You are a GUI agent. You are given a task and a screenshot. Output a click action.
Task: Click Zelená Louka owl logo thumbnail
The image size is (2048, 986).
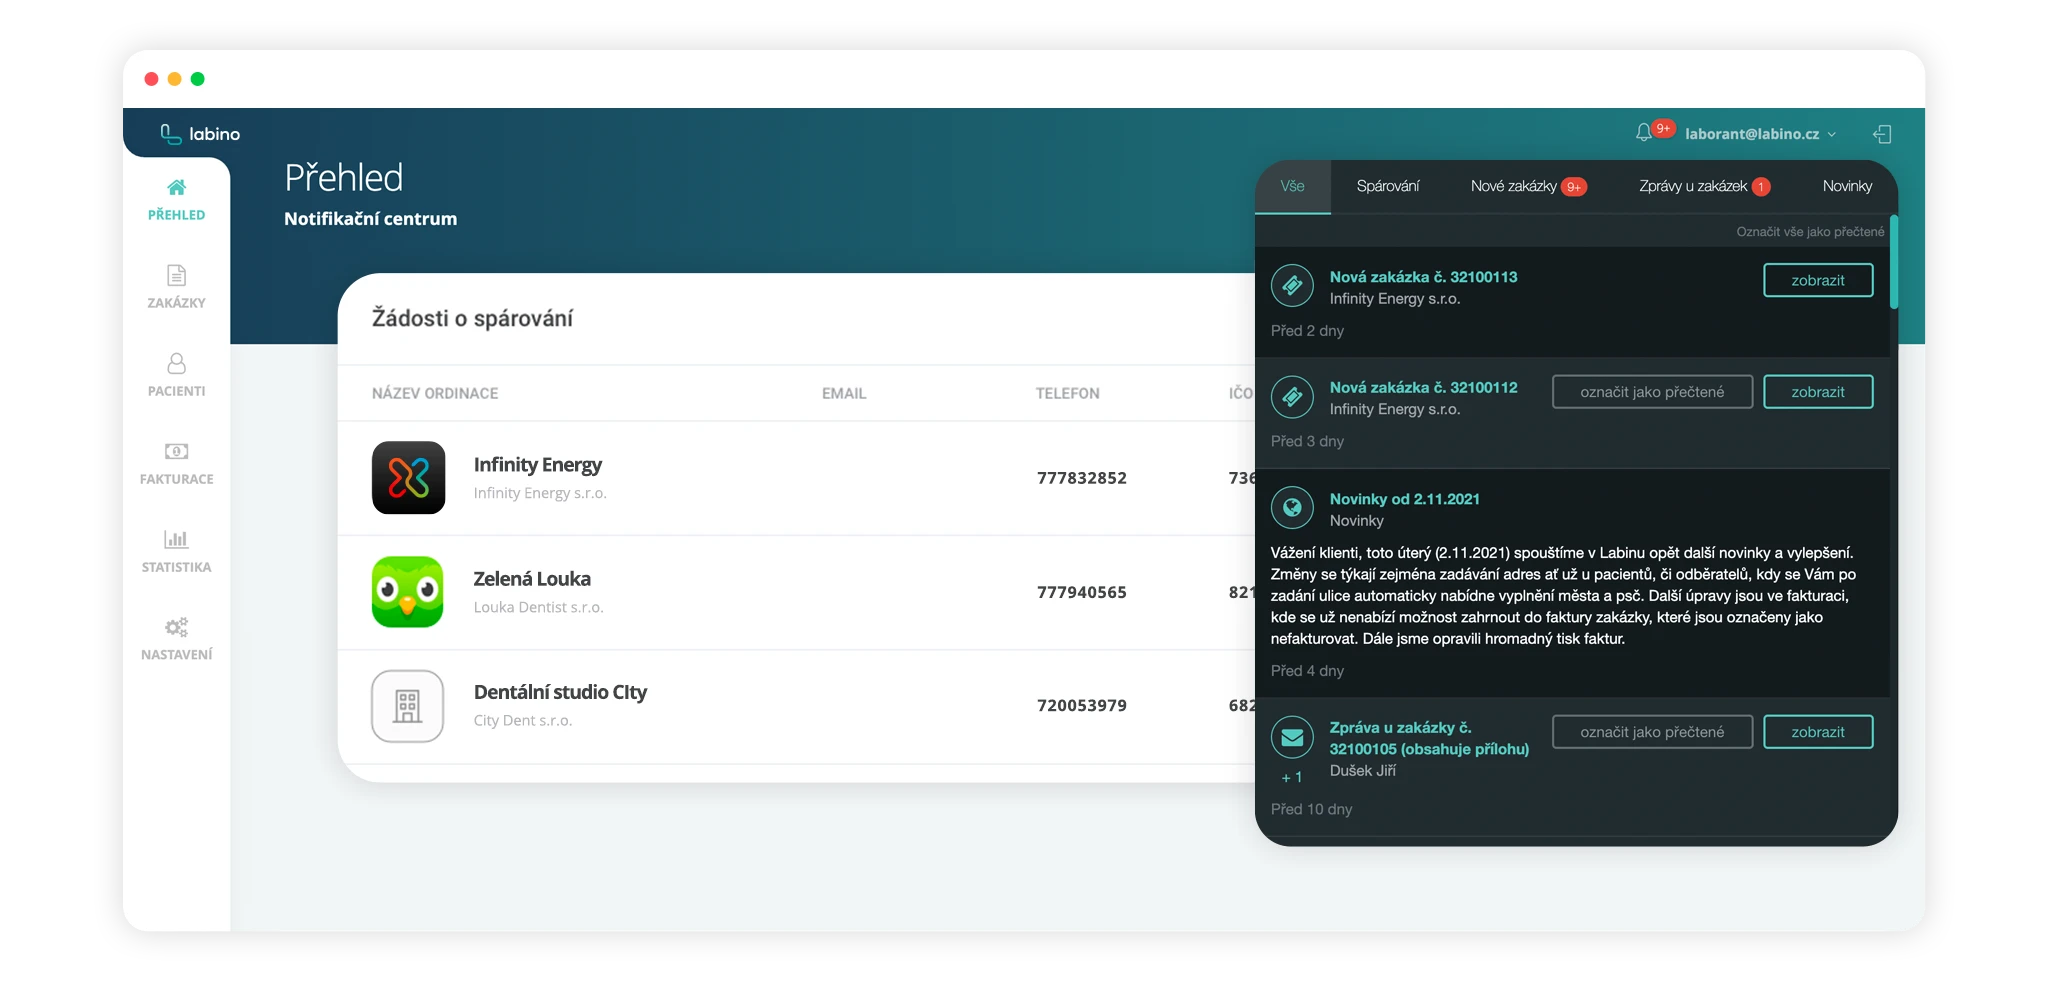point(408,592)
